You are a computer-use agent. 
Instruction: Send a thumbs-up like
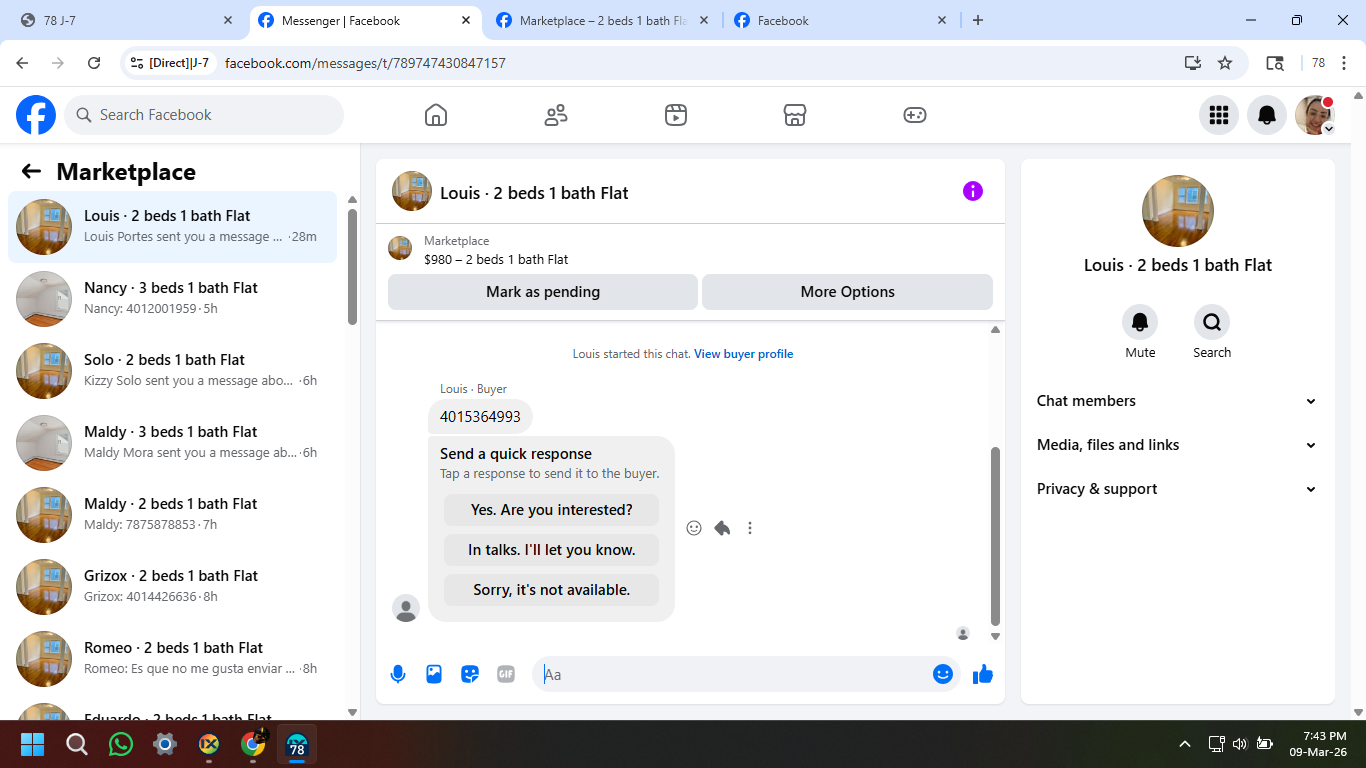(983, 674)
